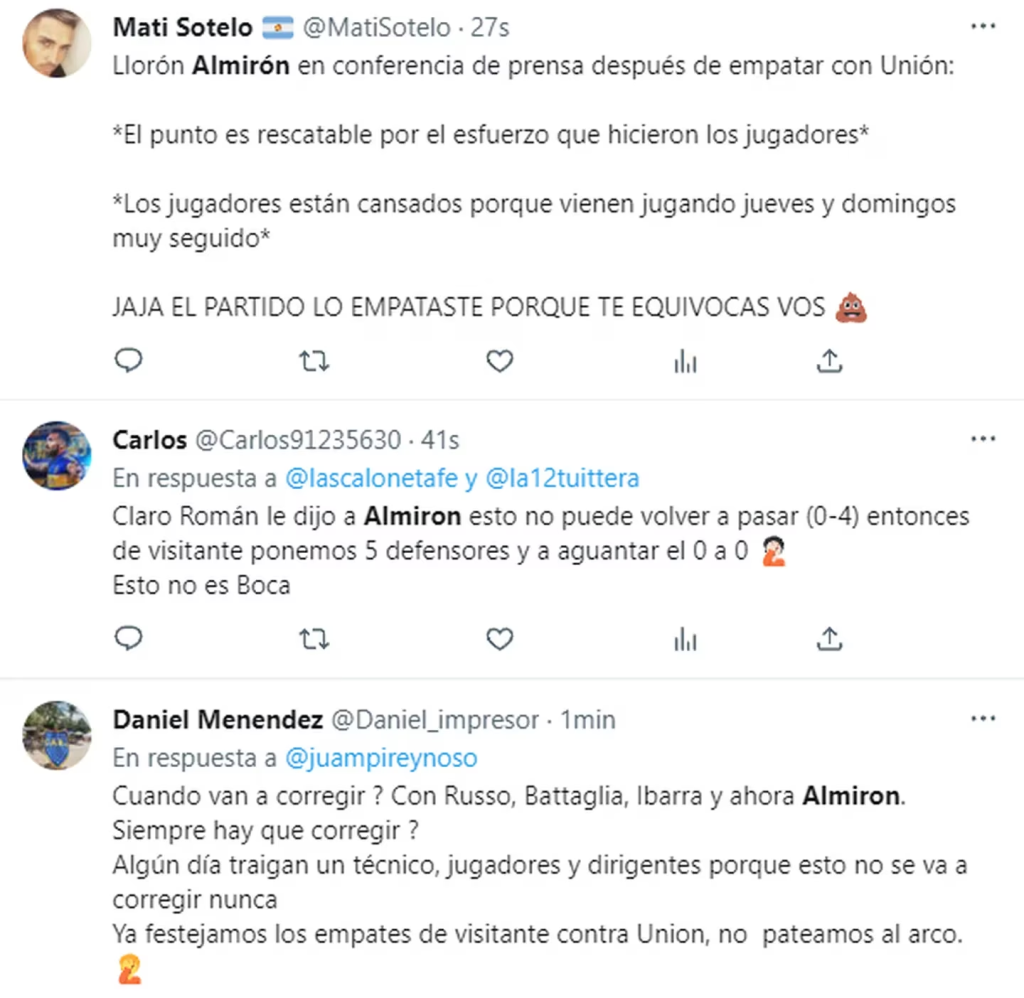Like Mati Sotelo's tweet about Almirón
The height and width of the screenshot is (998, 1024).
point(500,361)
